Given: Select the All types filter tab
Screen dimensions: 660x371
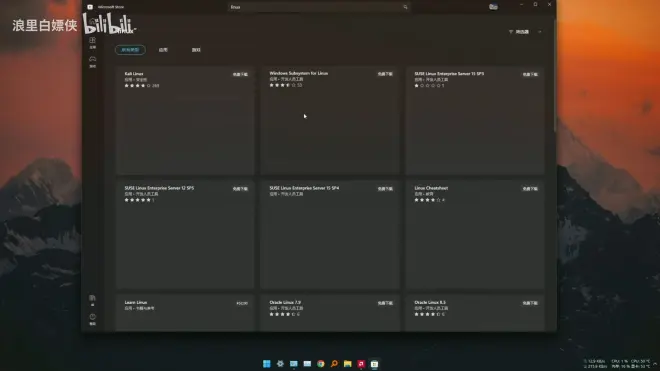Looking at the screenshot, I should coord(130,50).
